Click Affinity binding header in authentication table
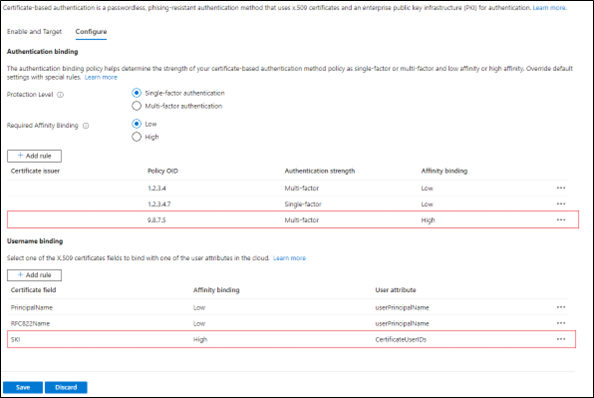Image resolution: width=594 pixels, height=398 pixels. [x=444, y=171]
